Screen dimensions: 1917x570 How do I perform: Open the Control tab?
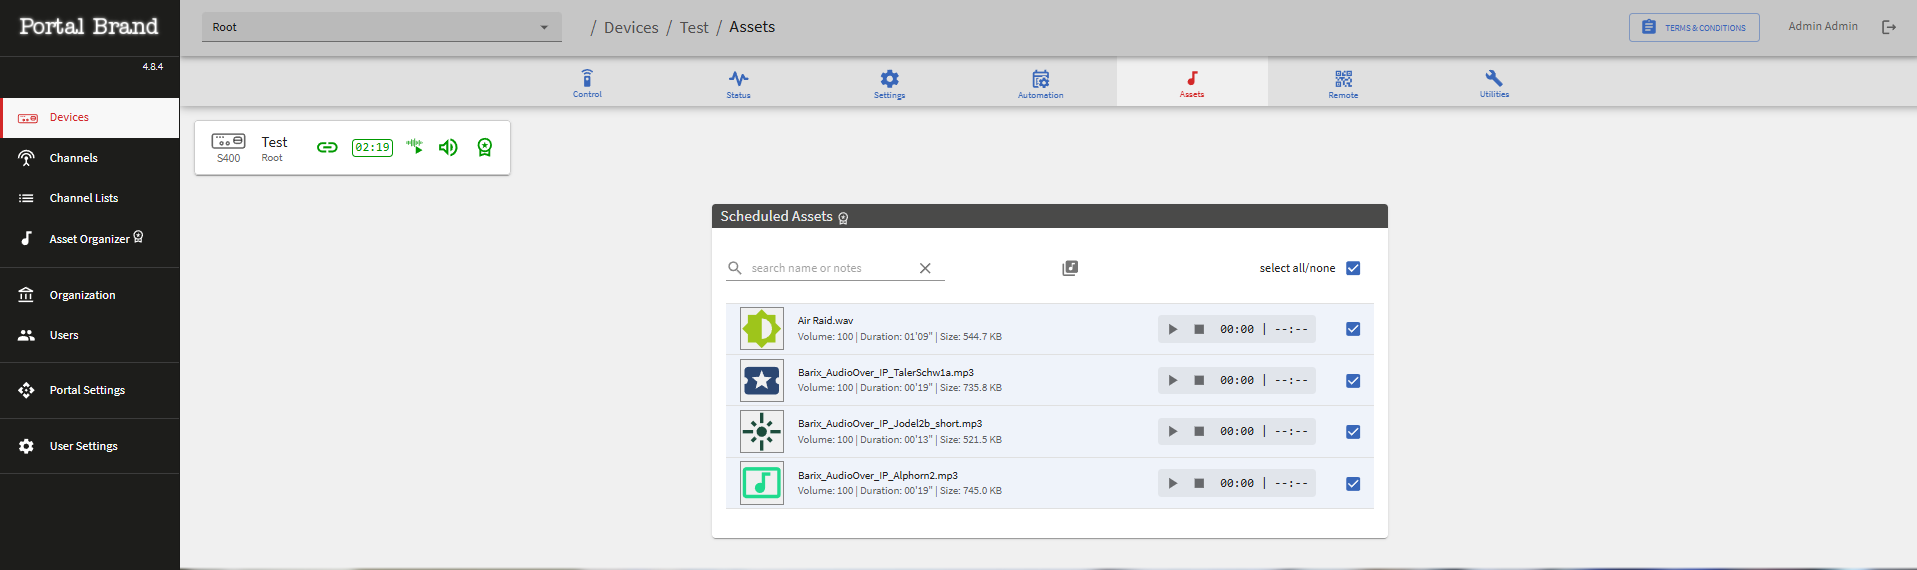pos(587,82)
